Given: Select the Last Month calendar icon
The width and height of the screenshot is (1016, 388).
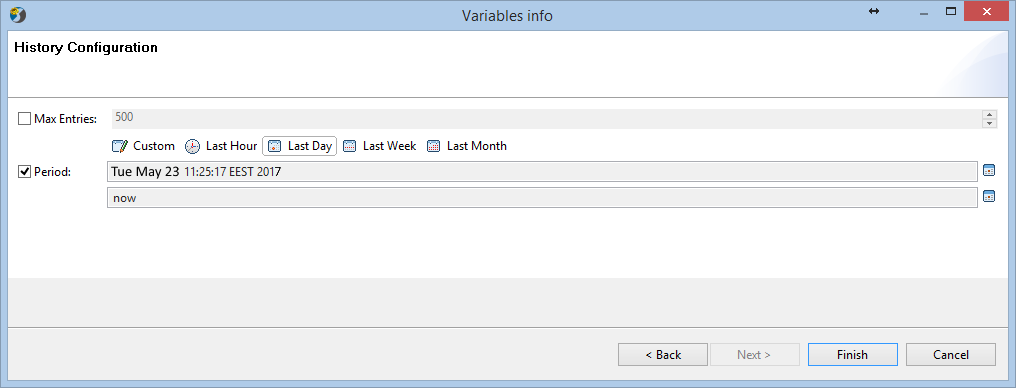Looking at the screenshot, I should coord(433,146).
